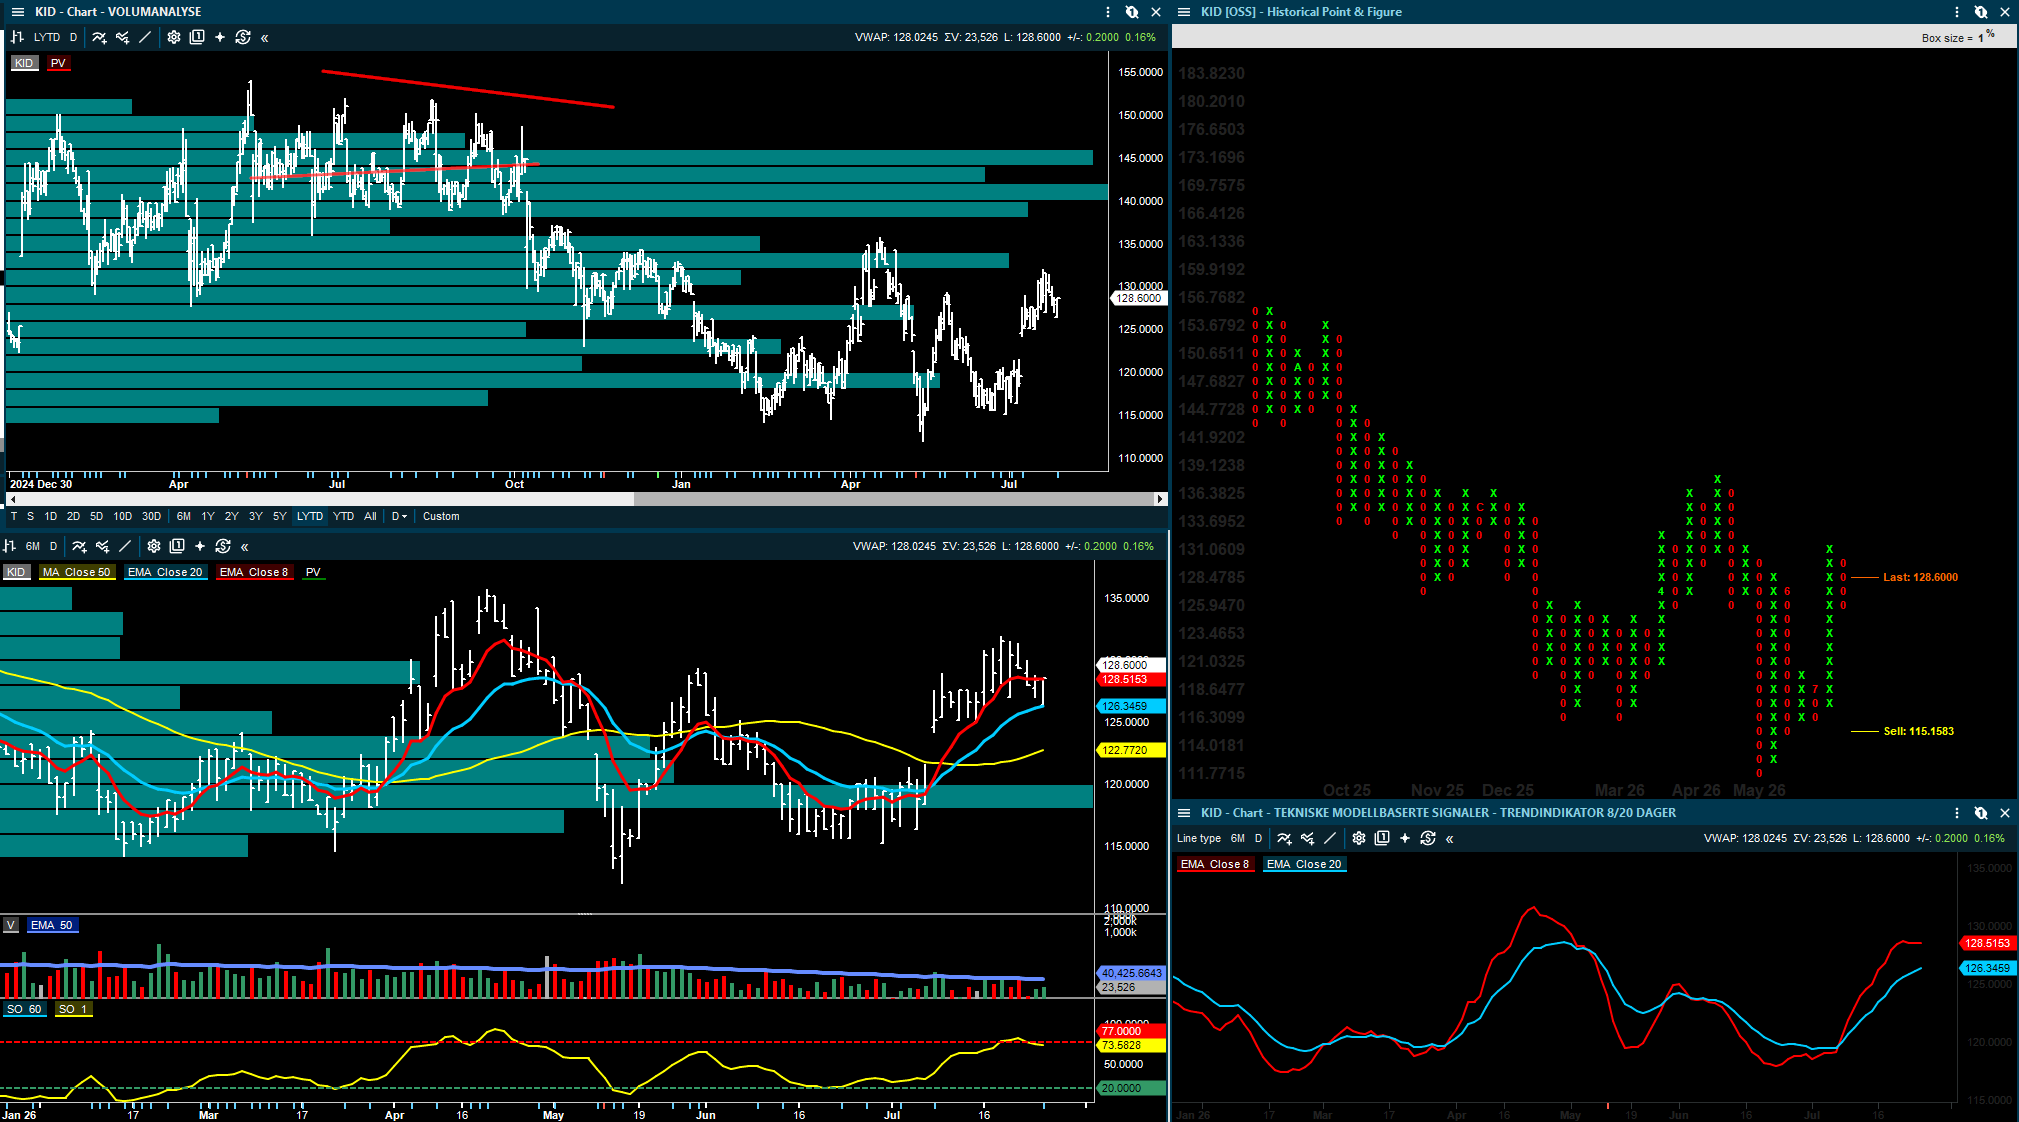Open hamburger menu of TRENDINDIKATOR chart window
Image resolution: width=2019 pixels, height=1122 pixels.
(x=1184, y=813)
